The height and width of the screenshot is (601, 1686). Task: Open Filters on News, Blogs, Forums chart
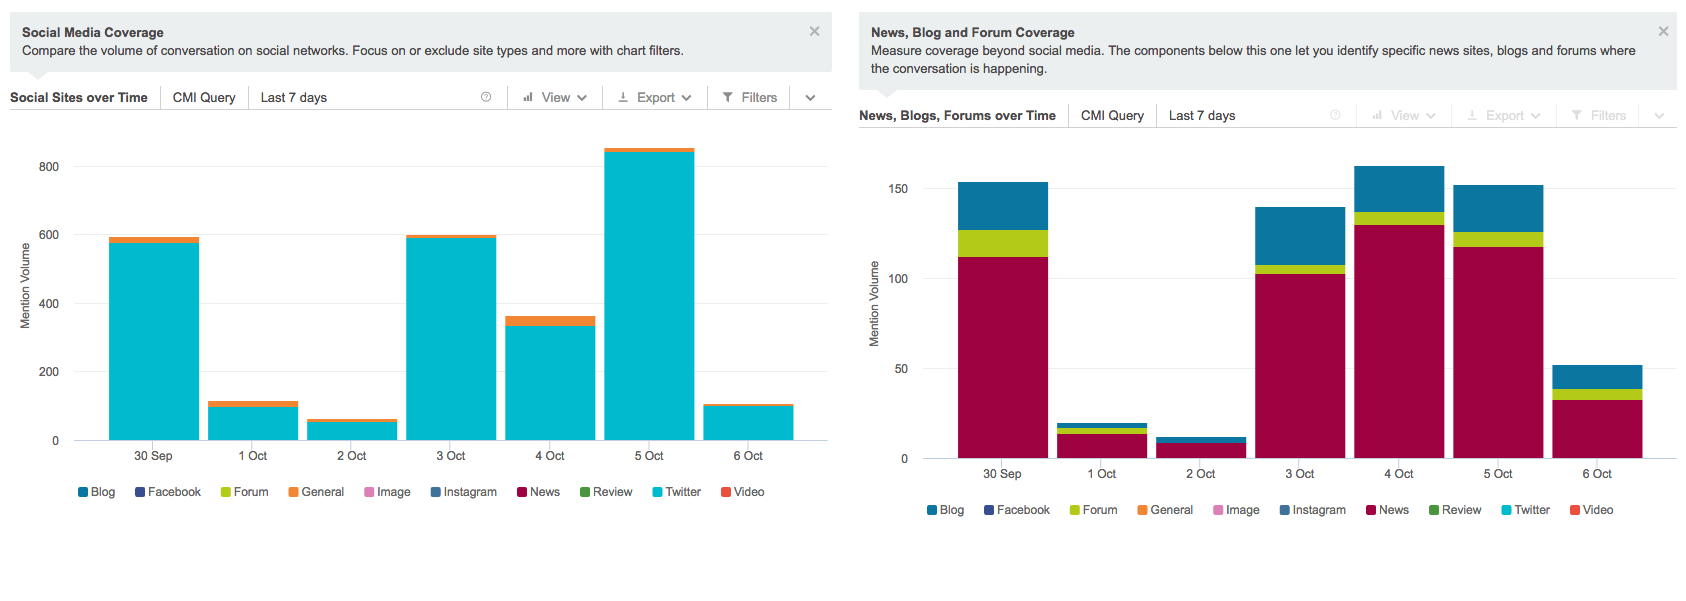pos(1599,115)
